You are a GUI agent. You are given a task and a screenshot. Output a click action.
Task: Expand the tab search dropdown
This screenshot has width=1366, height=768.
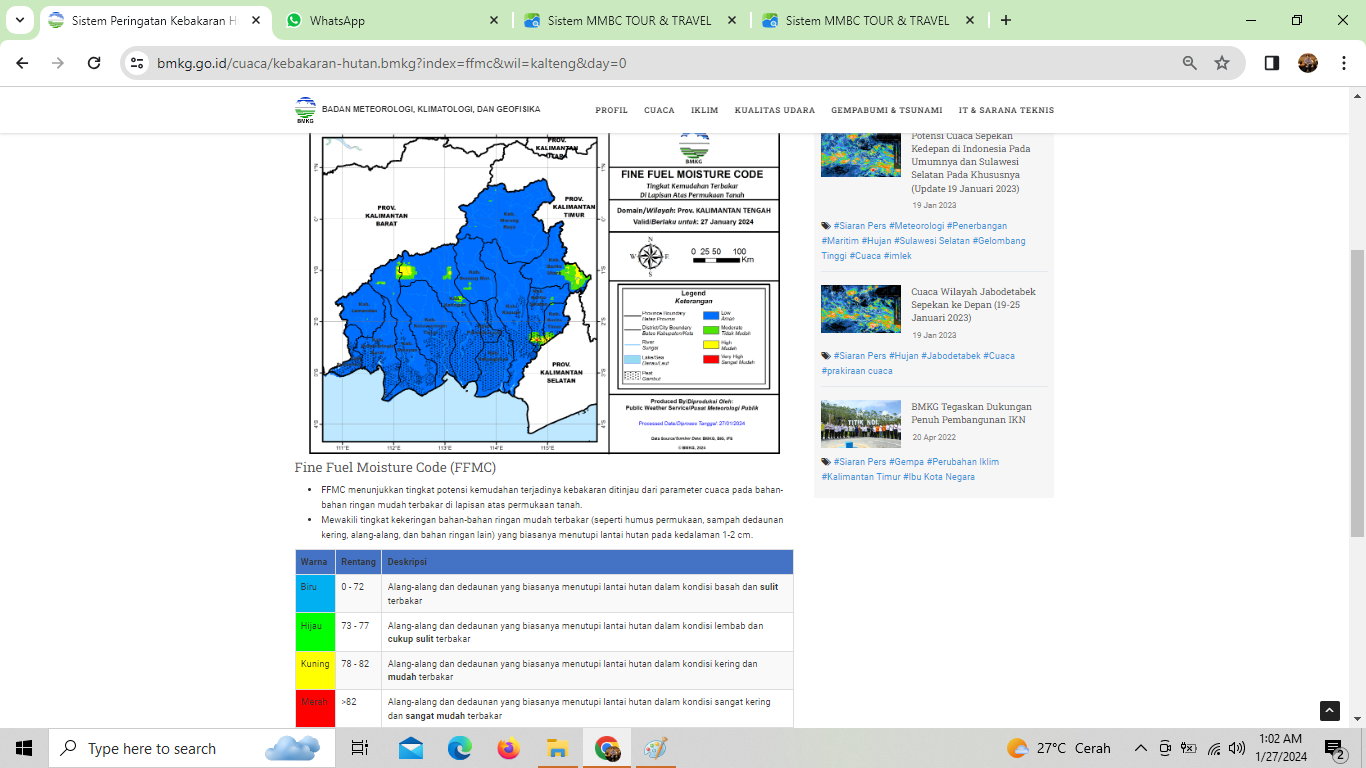(x=19, y=20)
